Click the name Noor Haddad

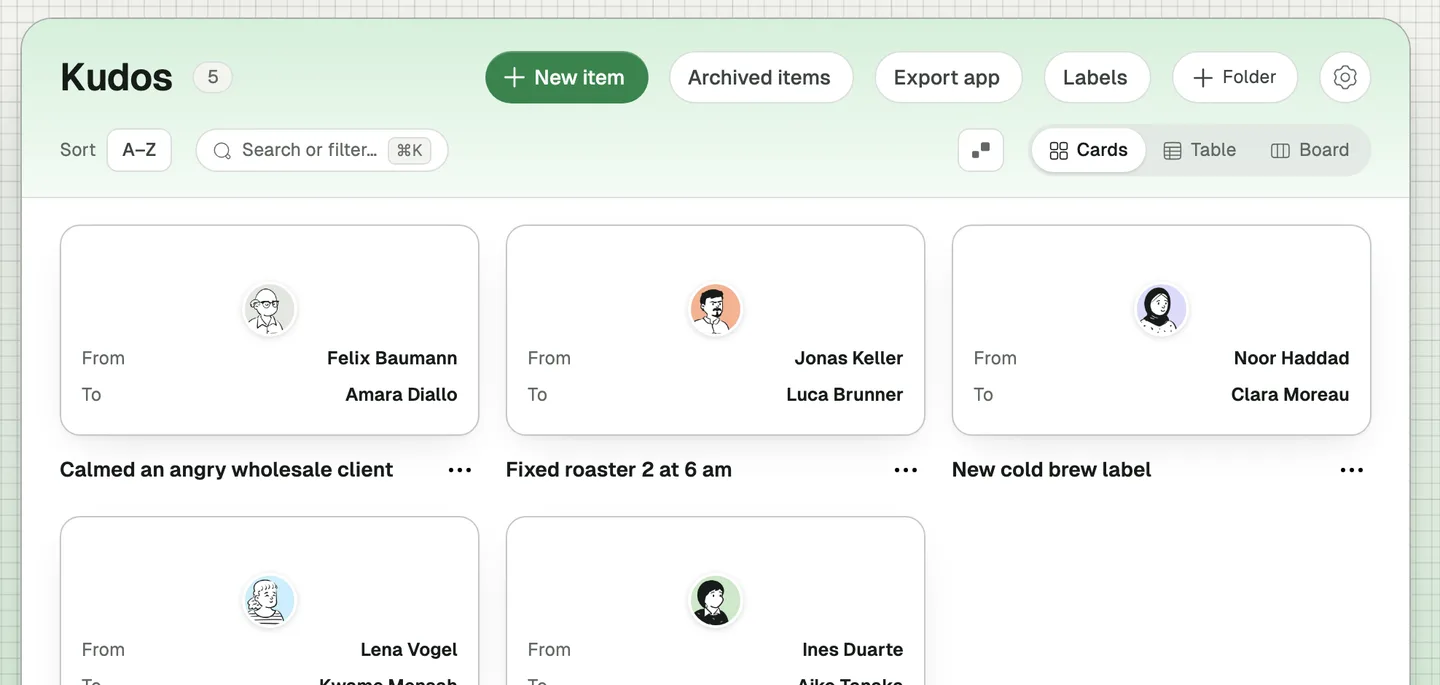pyautogui.click(x=1291, y=358)
